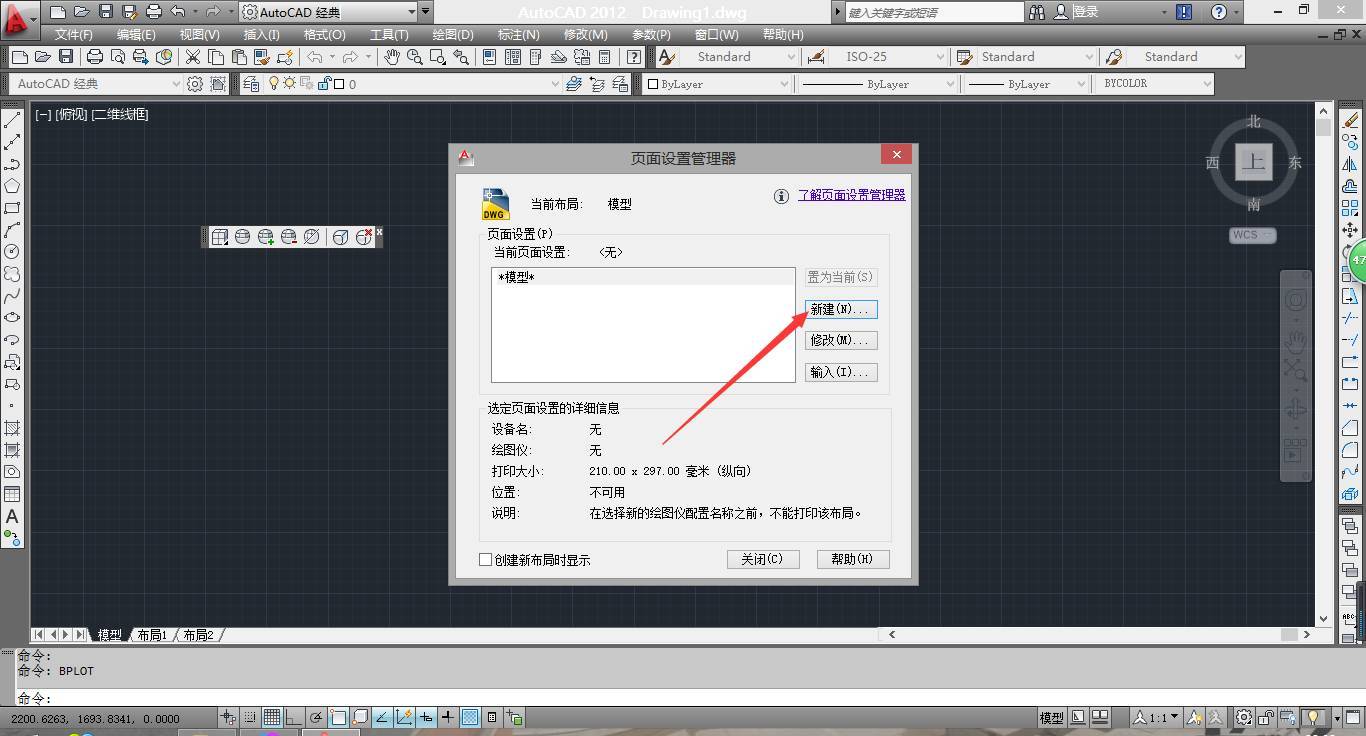Click the keyword search input field

[x=934, y=12]
